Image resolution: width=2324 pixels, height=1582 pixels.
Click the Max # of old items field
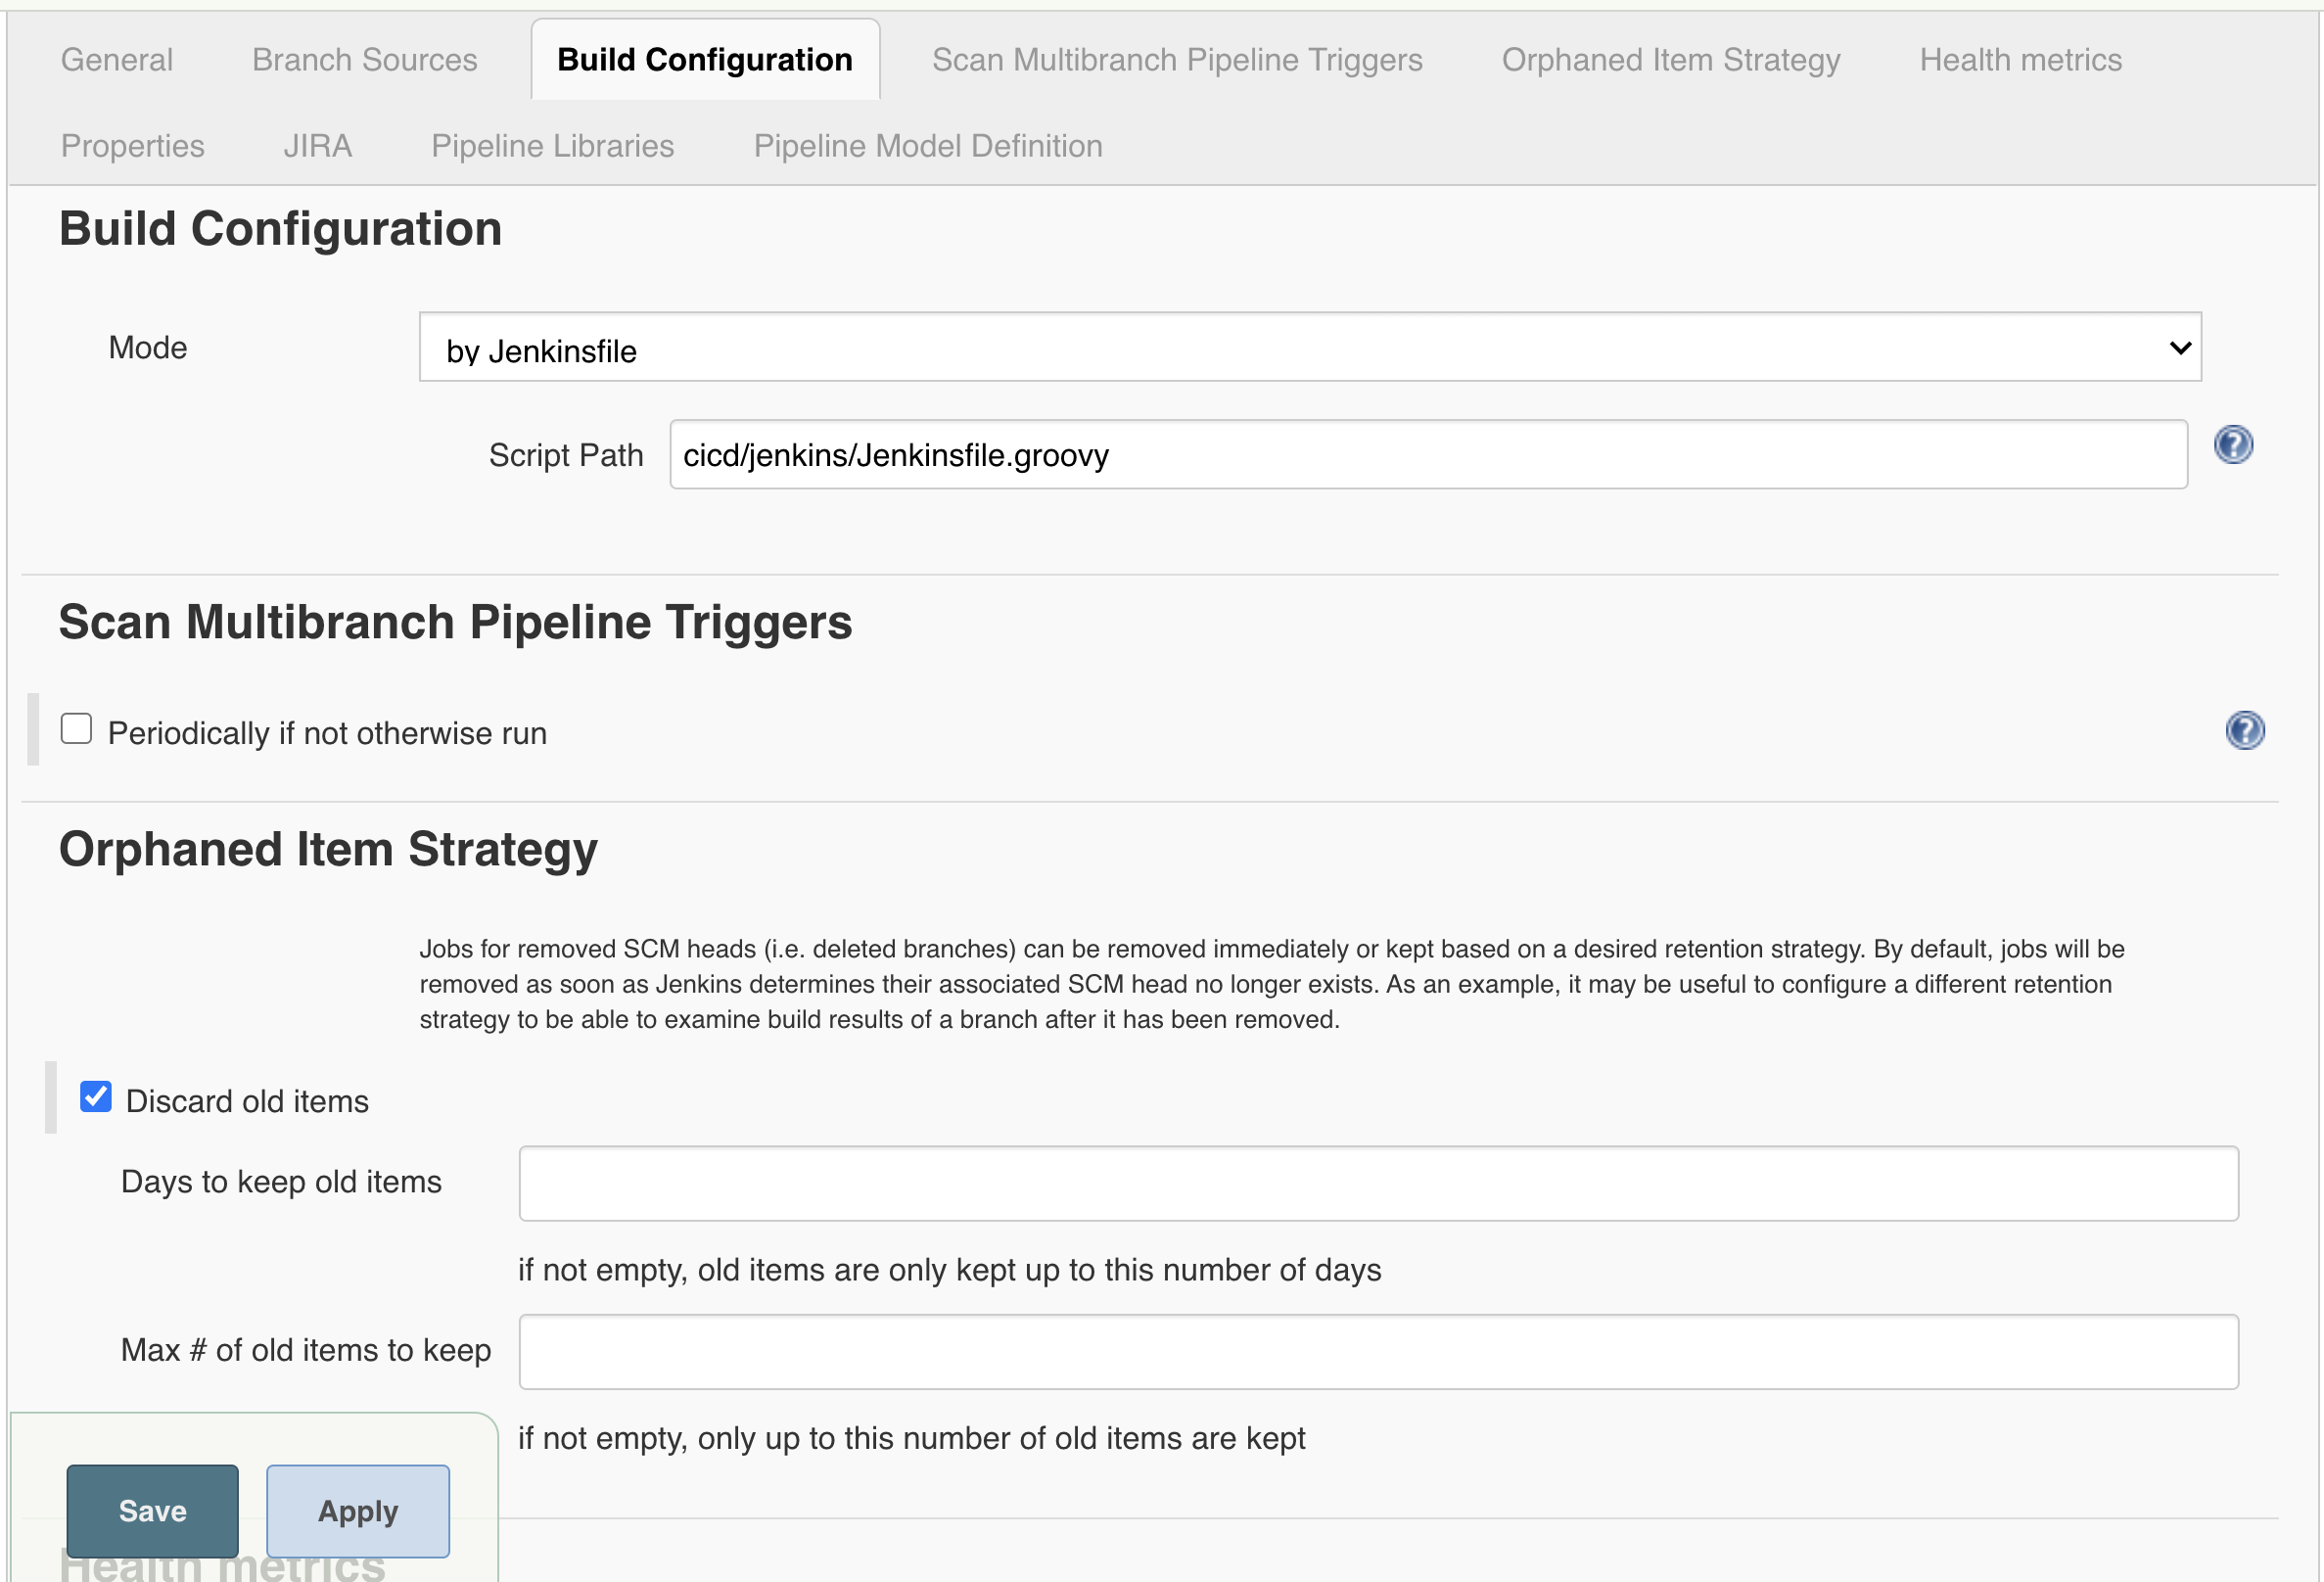click(x=1379, y=1352)
